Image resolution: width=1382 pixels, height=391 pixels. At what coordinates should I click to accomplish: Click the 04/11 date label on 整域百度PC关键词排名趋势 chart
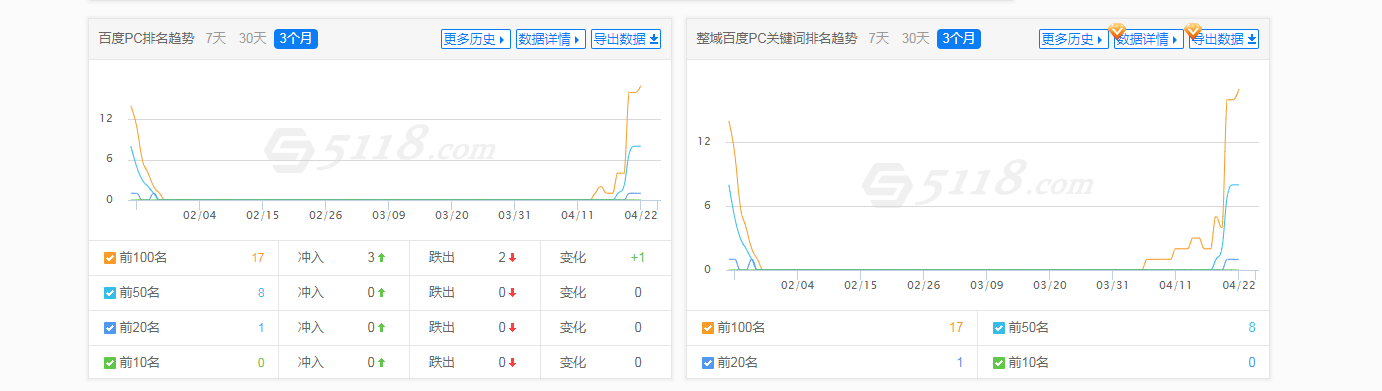tap(1176, 285)
